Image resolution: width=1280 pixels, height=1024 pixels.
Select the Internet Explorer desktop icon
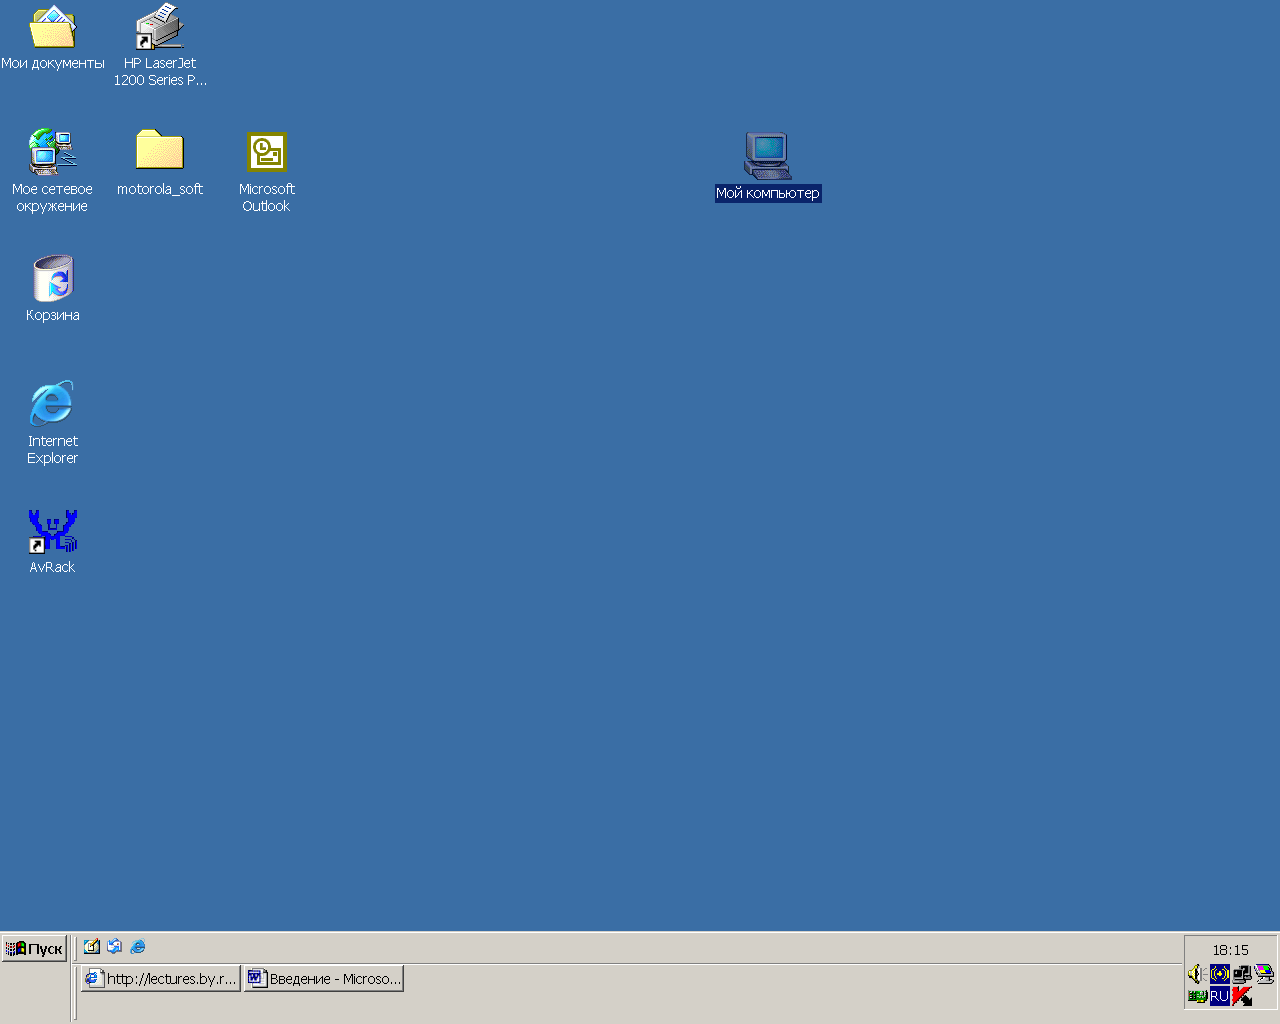(52, 404)
